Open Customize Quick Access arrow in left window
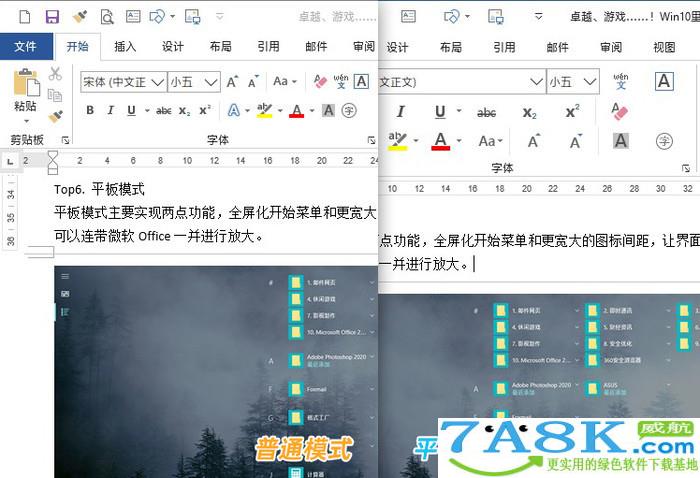700x478 pixels. (x=219, y=17)
